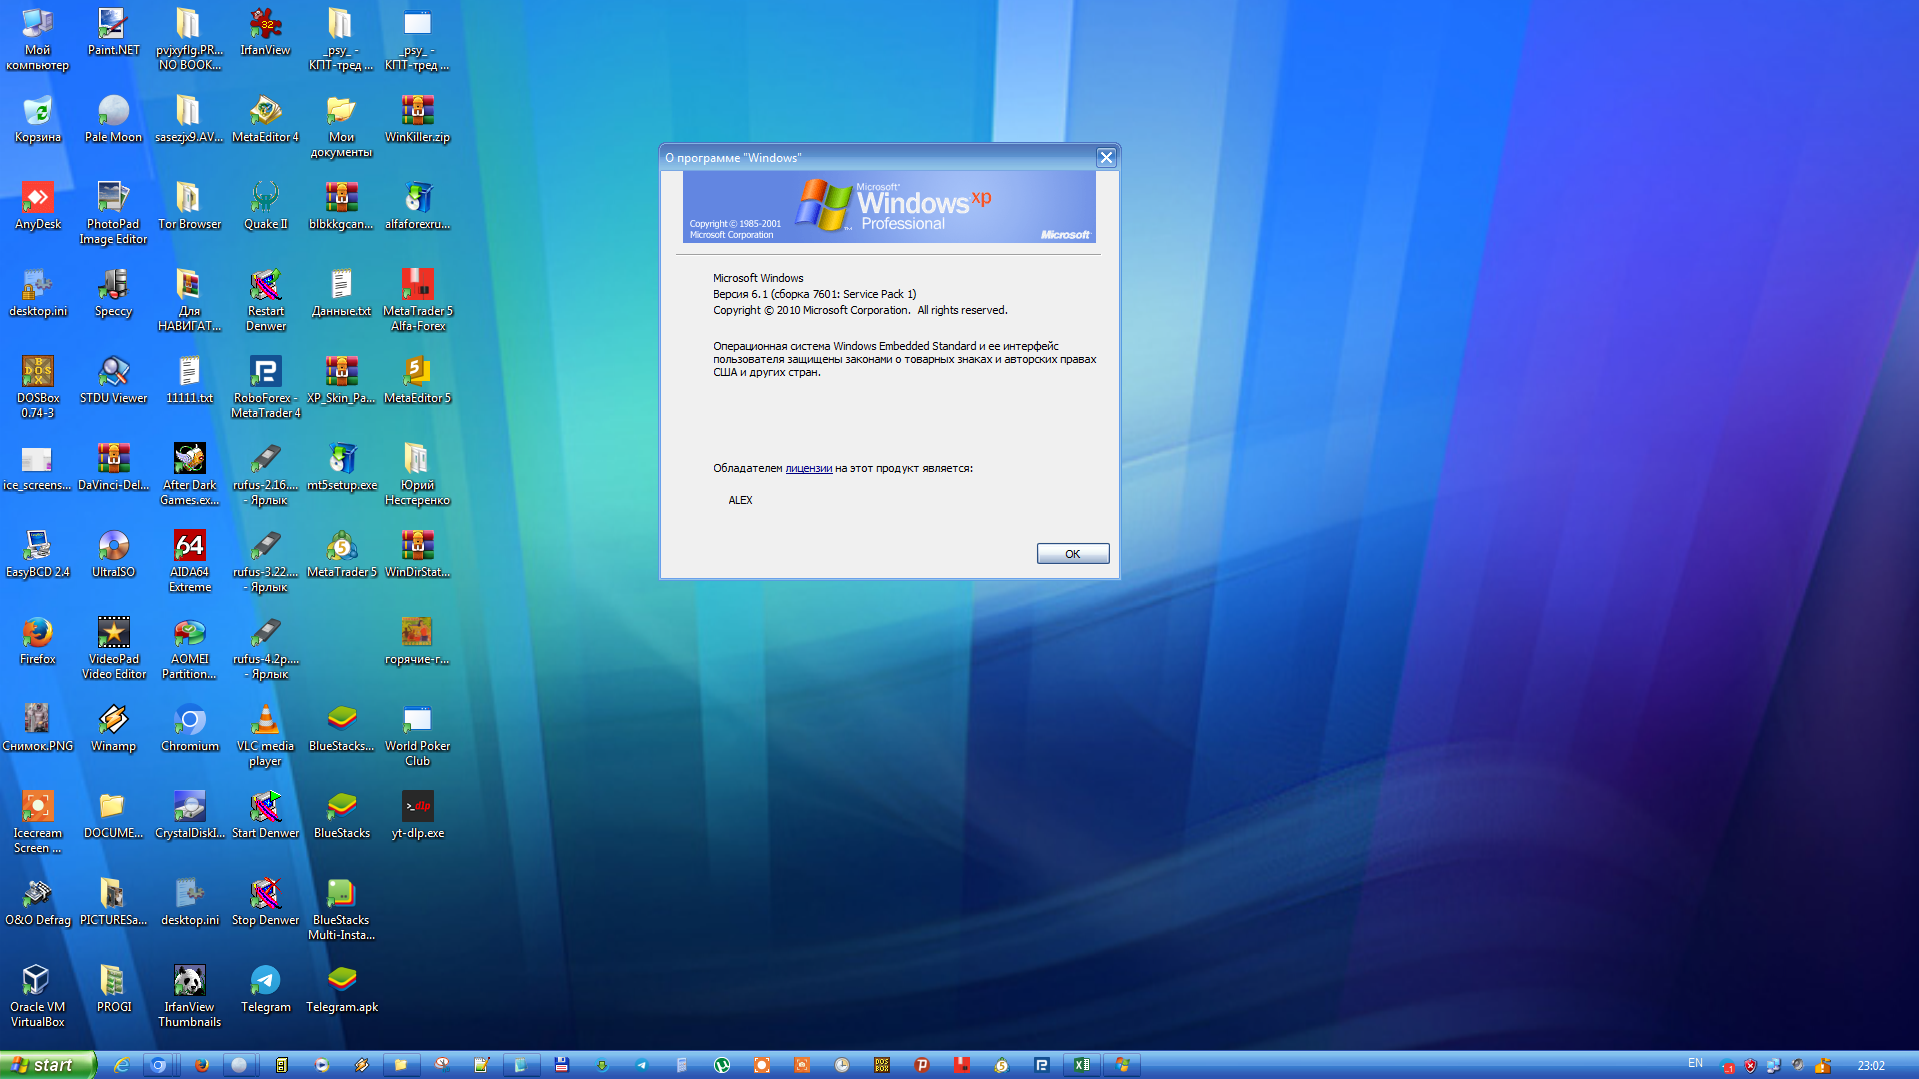Select IrfanView Thumbnails desktop icon
1919x1079 pixels.
(189, 996)
